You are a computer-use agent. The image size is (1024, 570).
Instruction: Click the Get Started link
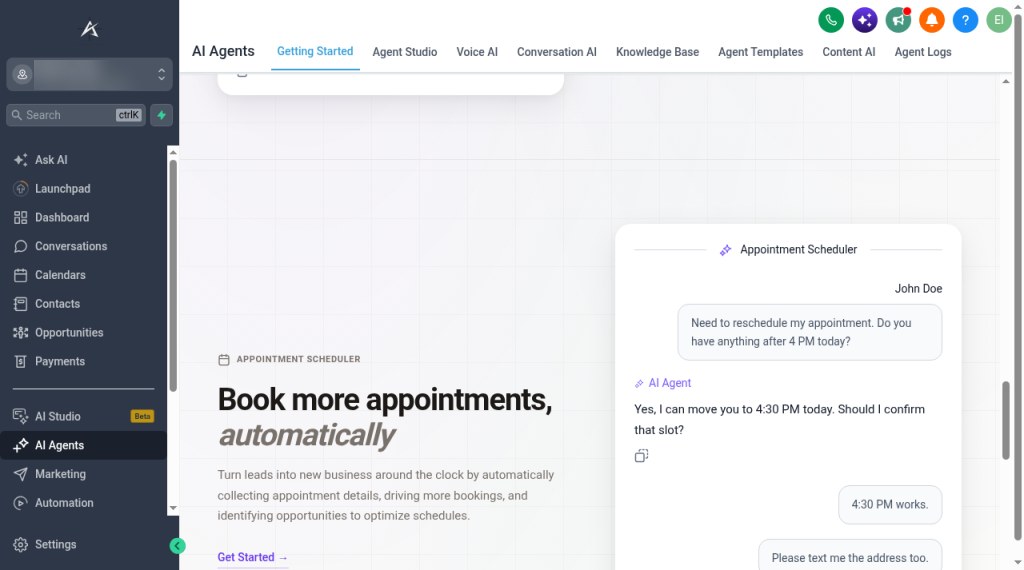click(252, 557)
